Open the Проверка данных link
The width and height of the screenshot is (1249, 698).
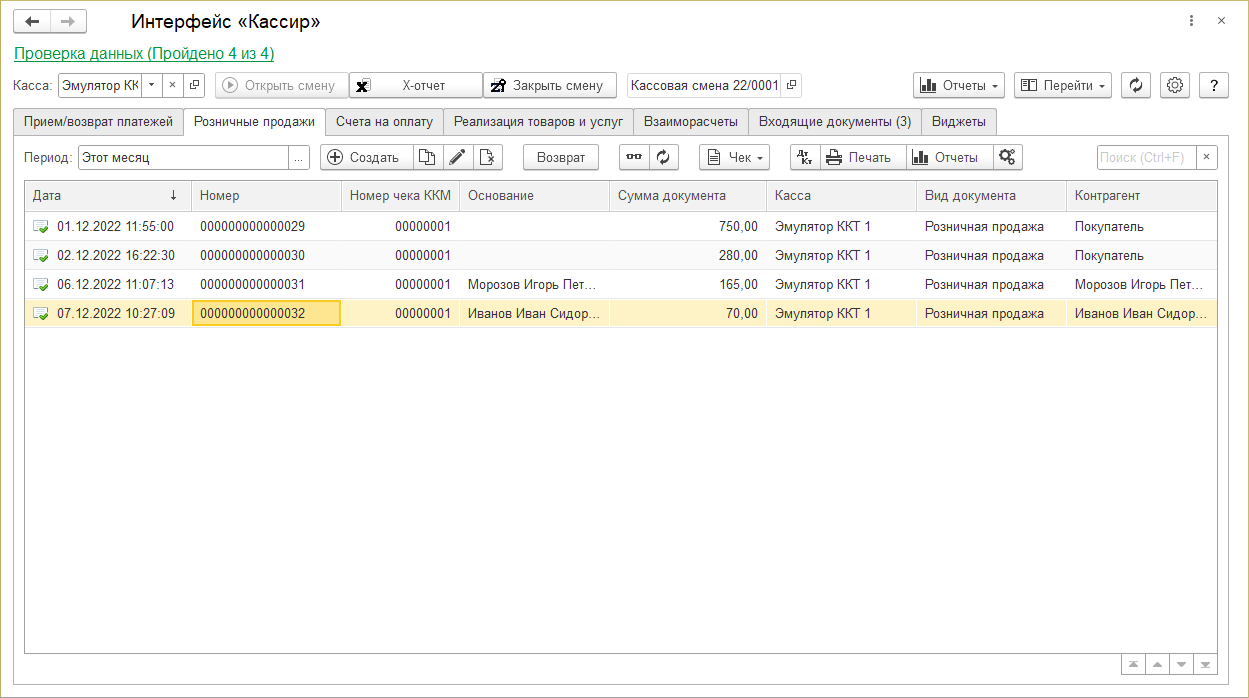point(144,54)
